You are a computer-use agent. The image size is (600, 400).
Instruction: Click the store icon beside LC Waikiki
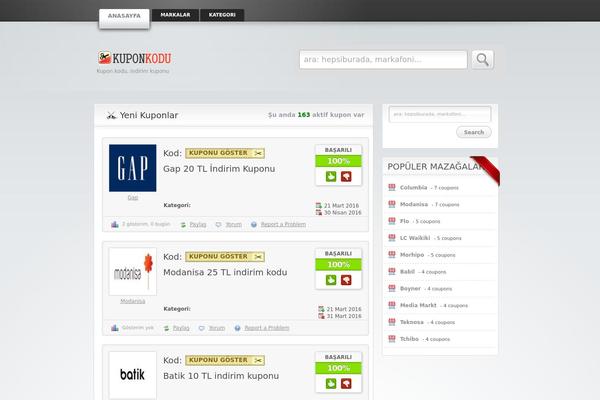(x=392, y=238)
